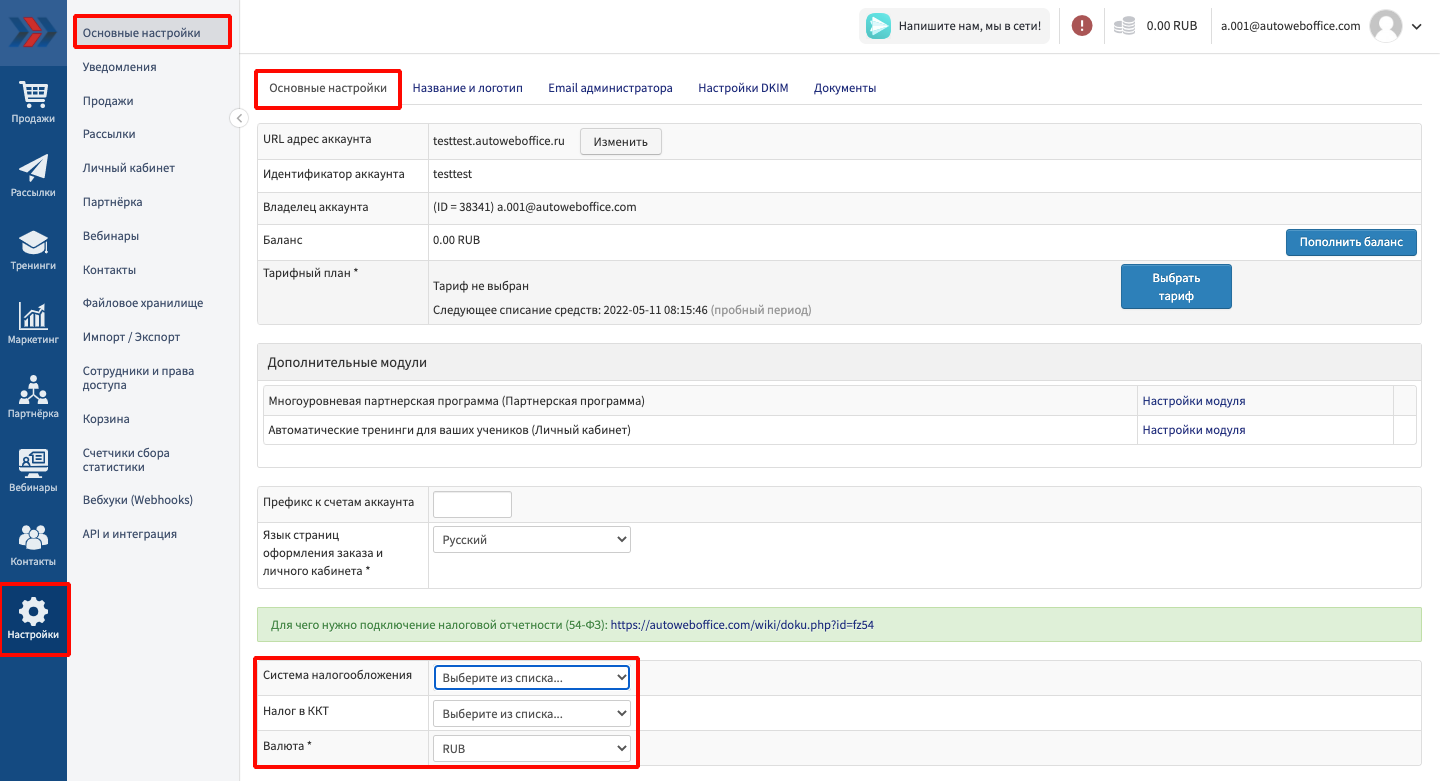Image resolution: width=1440 pixels, height=781 pixels.
Task: Open Вебинары monitor icon in sidebar
Action: point(33,464)
